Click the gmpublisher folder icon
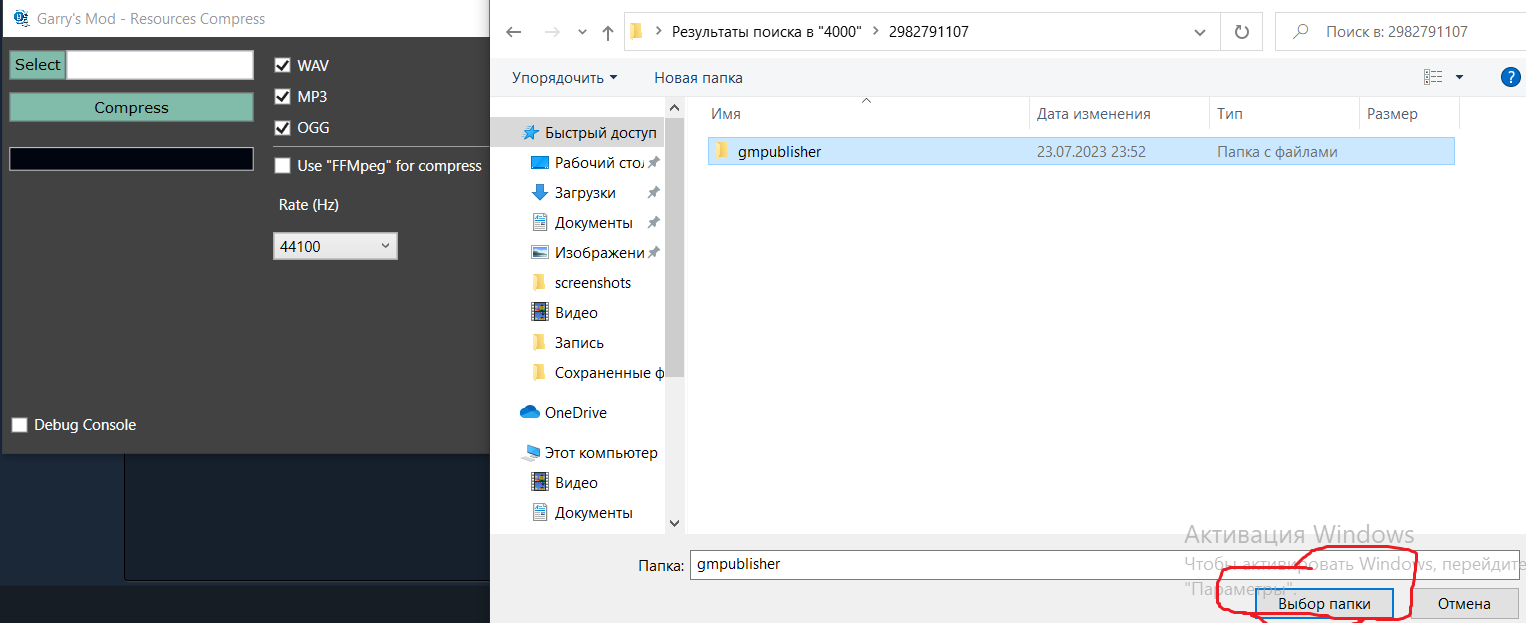 722,152
